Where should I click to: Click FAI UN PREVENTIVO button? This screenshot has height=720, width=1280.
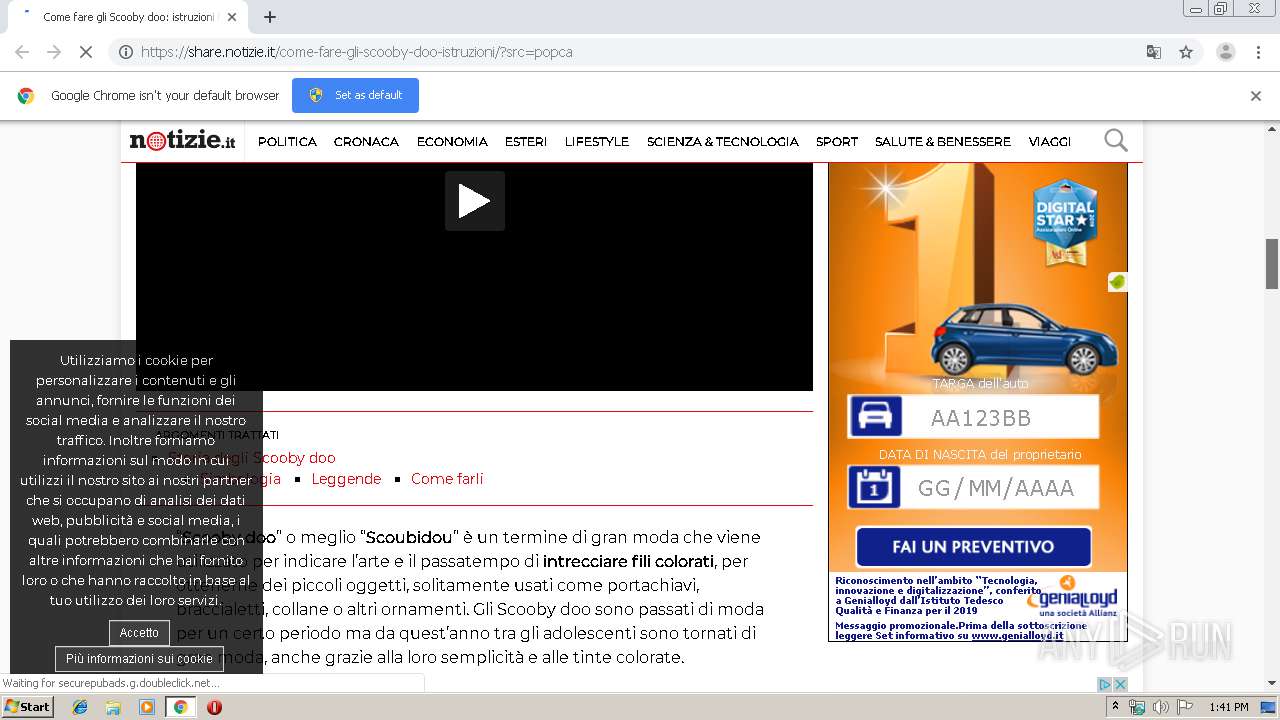pyautogui.click(x=973, y=547)
